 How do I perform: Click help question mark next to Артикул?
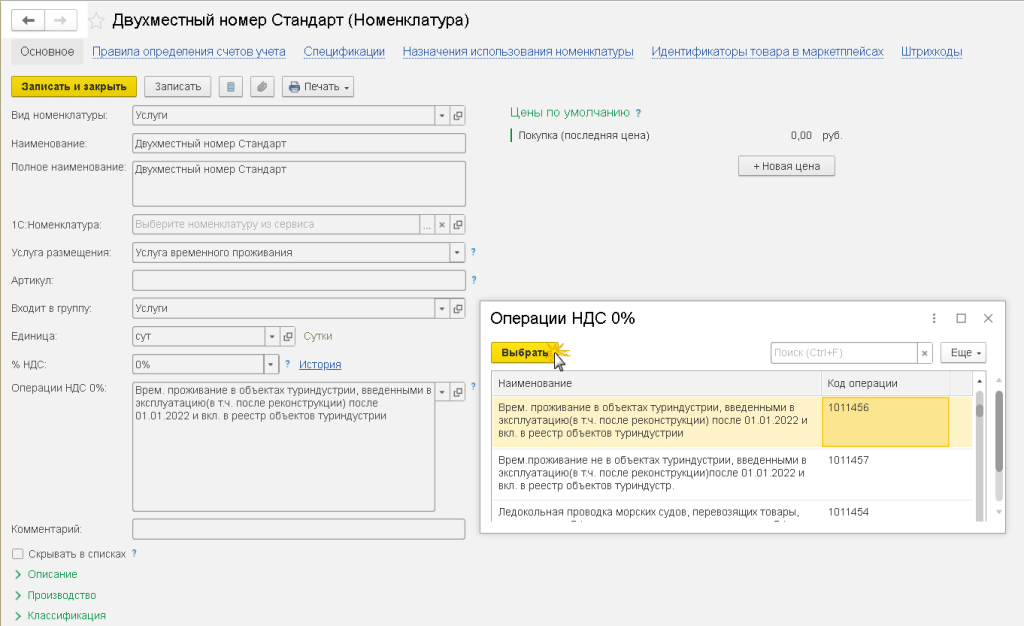(473, 281)
